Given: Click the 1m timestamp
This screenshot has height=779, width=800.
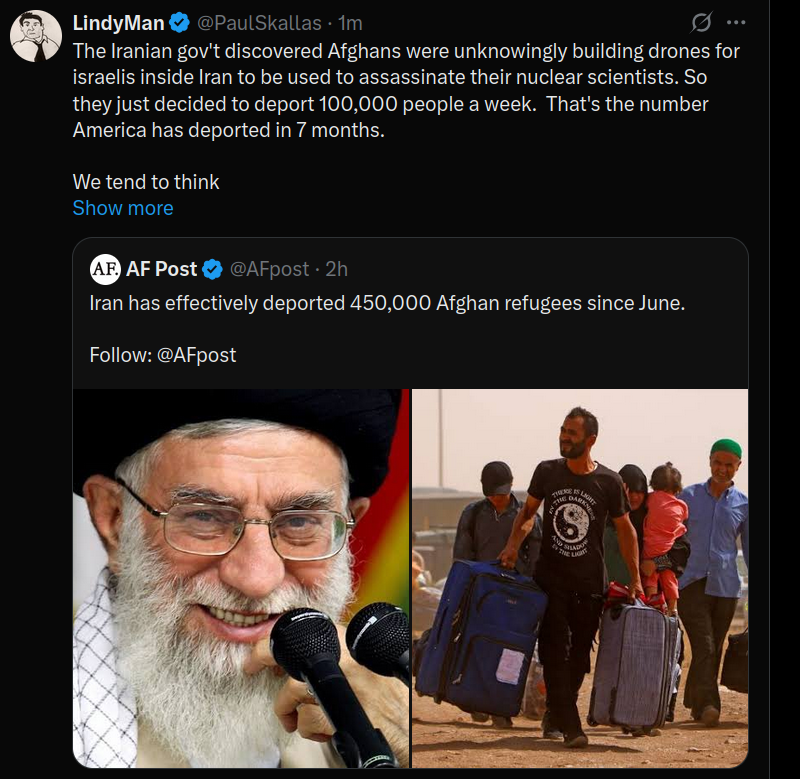Looking at the screenshot, I should (350, 23).
